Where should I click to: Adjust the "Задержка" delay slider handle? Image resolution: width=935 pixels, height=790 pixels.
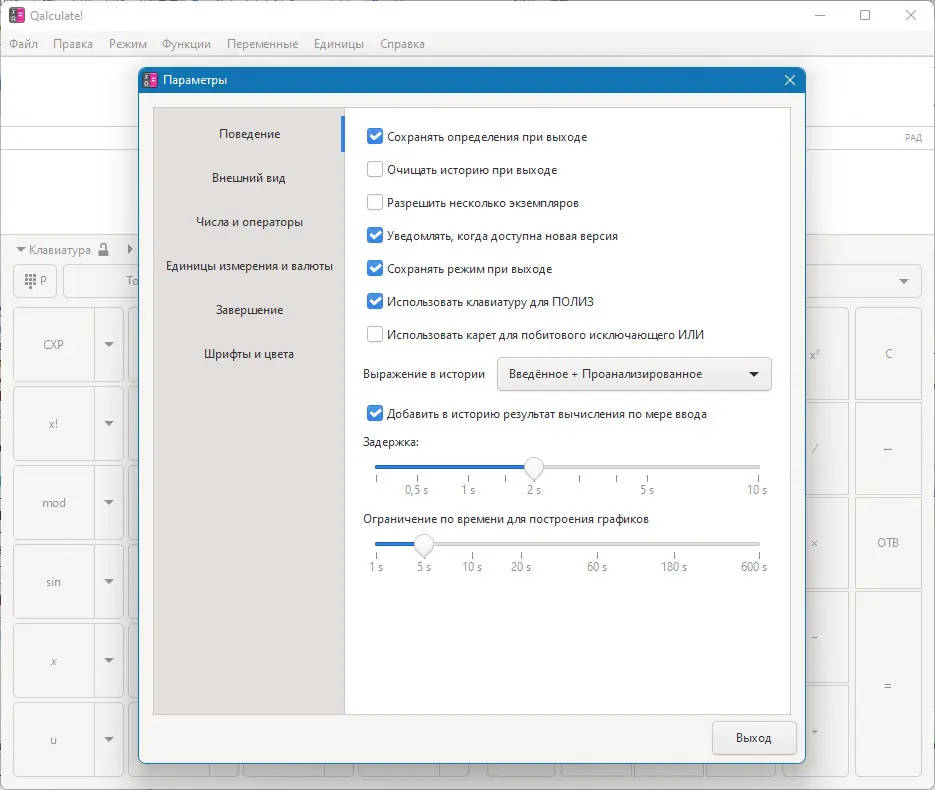click(534, 467)
